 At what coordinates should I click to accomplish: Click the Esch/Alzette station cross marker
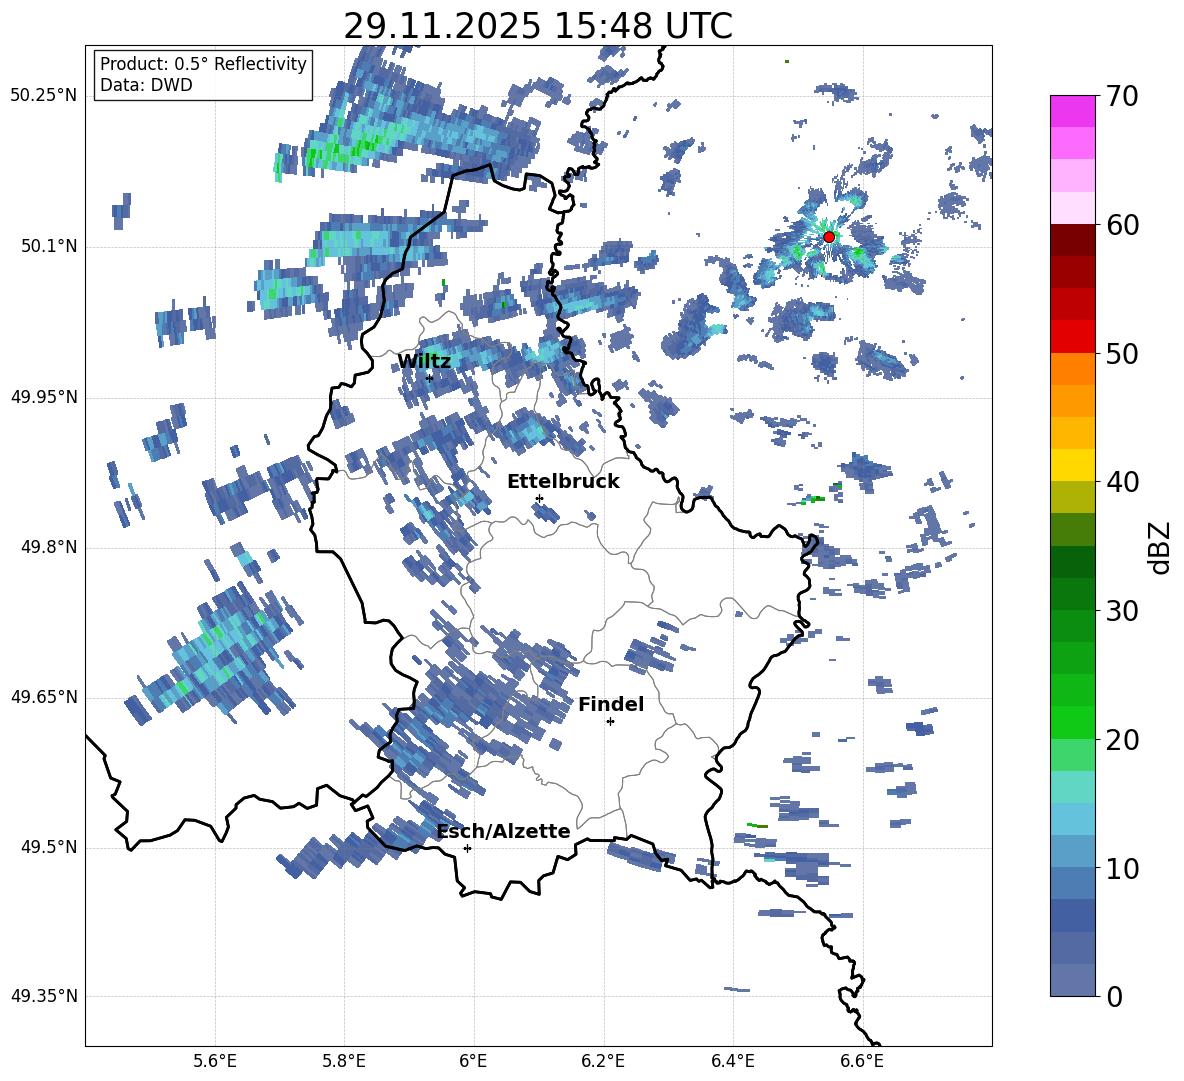click(x=467, y=848)
